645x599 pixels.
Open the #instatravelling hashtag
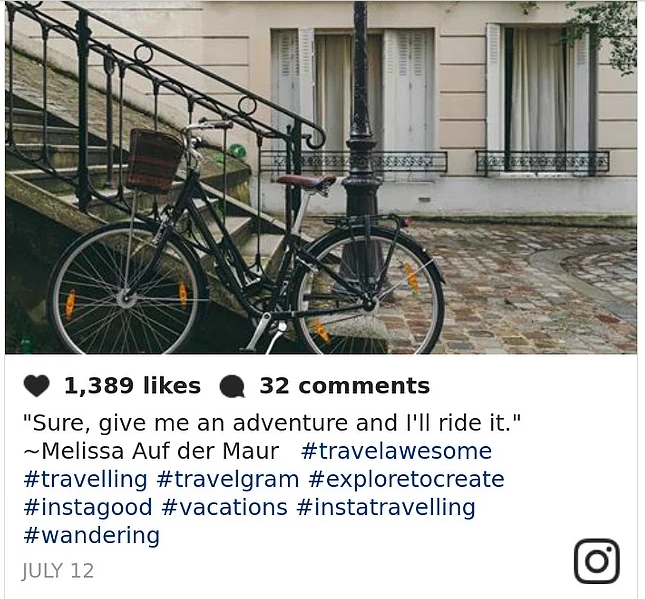(386, 508)
